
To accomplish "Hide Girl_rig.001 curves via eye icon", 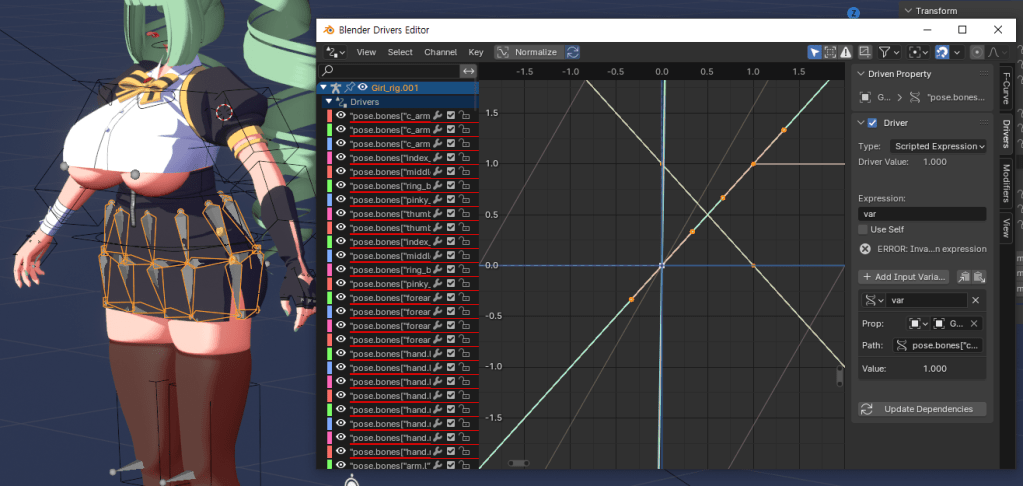I will (x=362, y=88).
